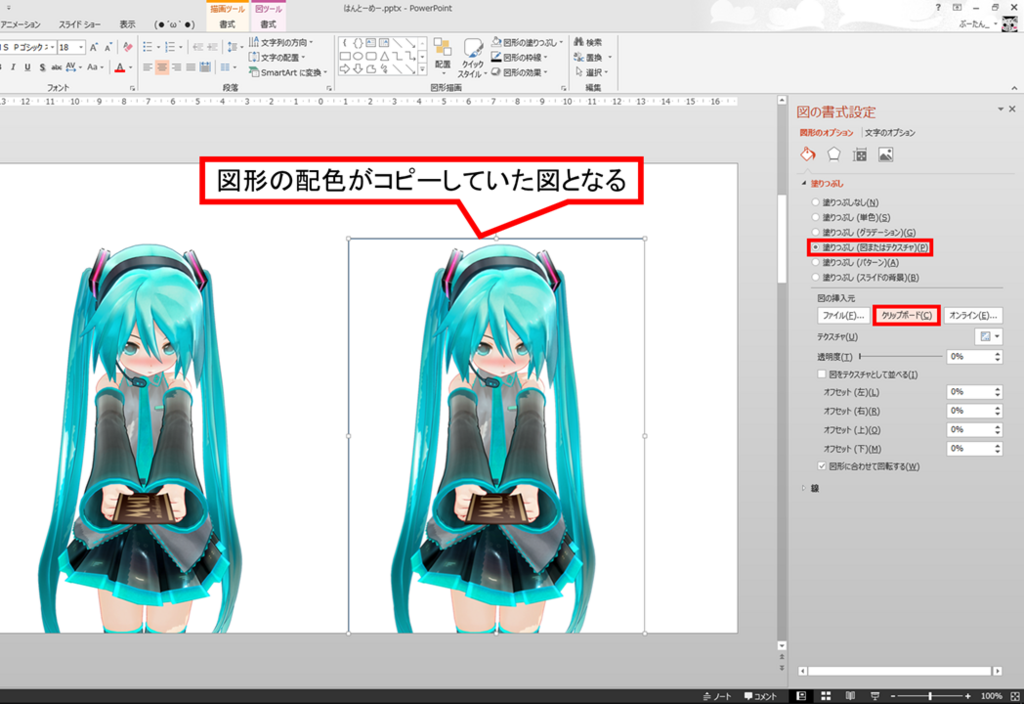Apply strikethrough with the abc icon
Screen dimensions: 1024x704
(x=56, y=67)
